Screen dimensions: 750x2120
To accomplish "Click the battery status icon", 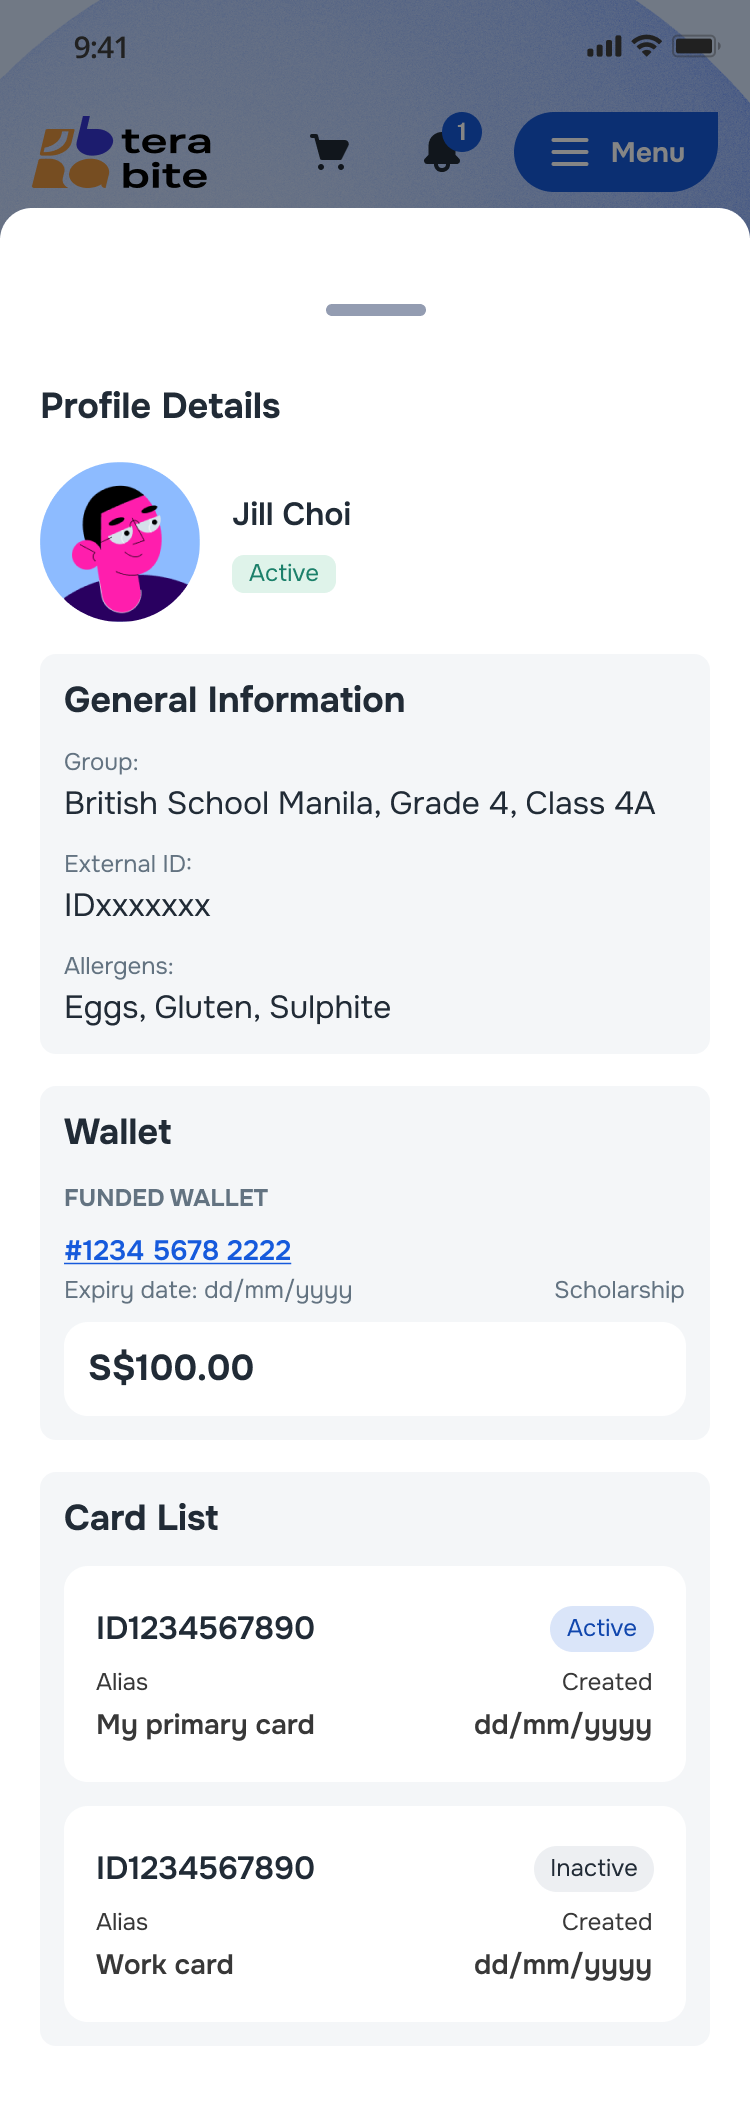I will pos(696,46).
